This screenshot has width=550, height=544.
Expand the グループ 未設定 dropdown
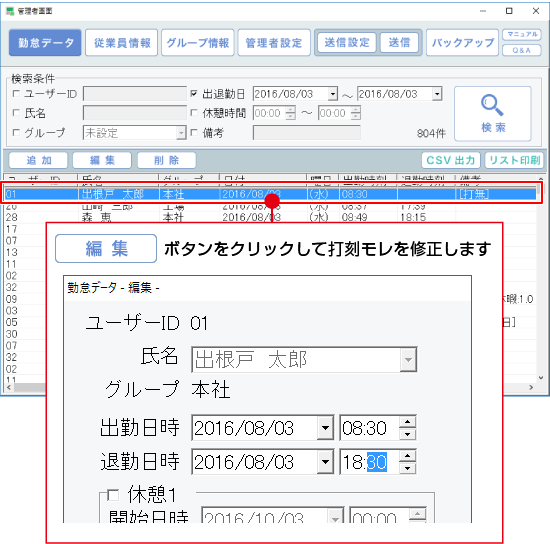[181, 133]
